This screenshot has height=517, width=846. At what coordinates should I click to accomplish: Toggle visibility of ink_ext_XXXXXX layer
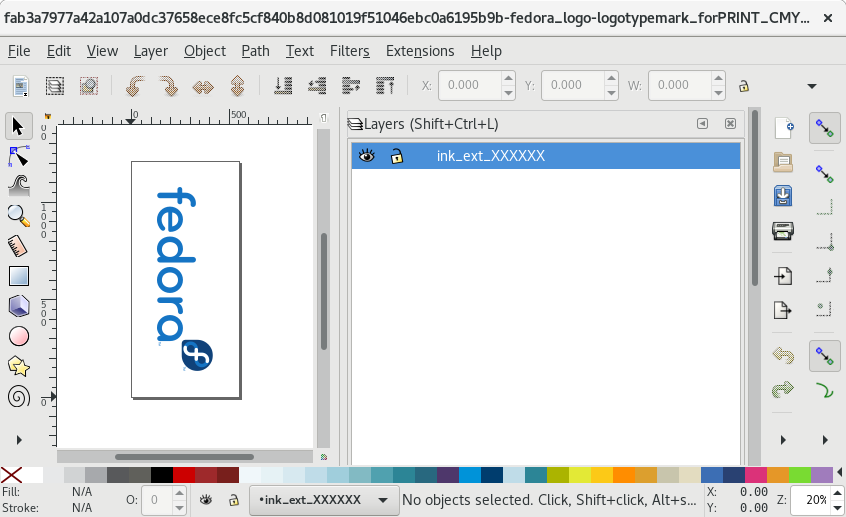coord(367,156)
